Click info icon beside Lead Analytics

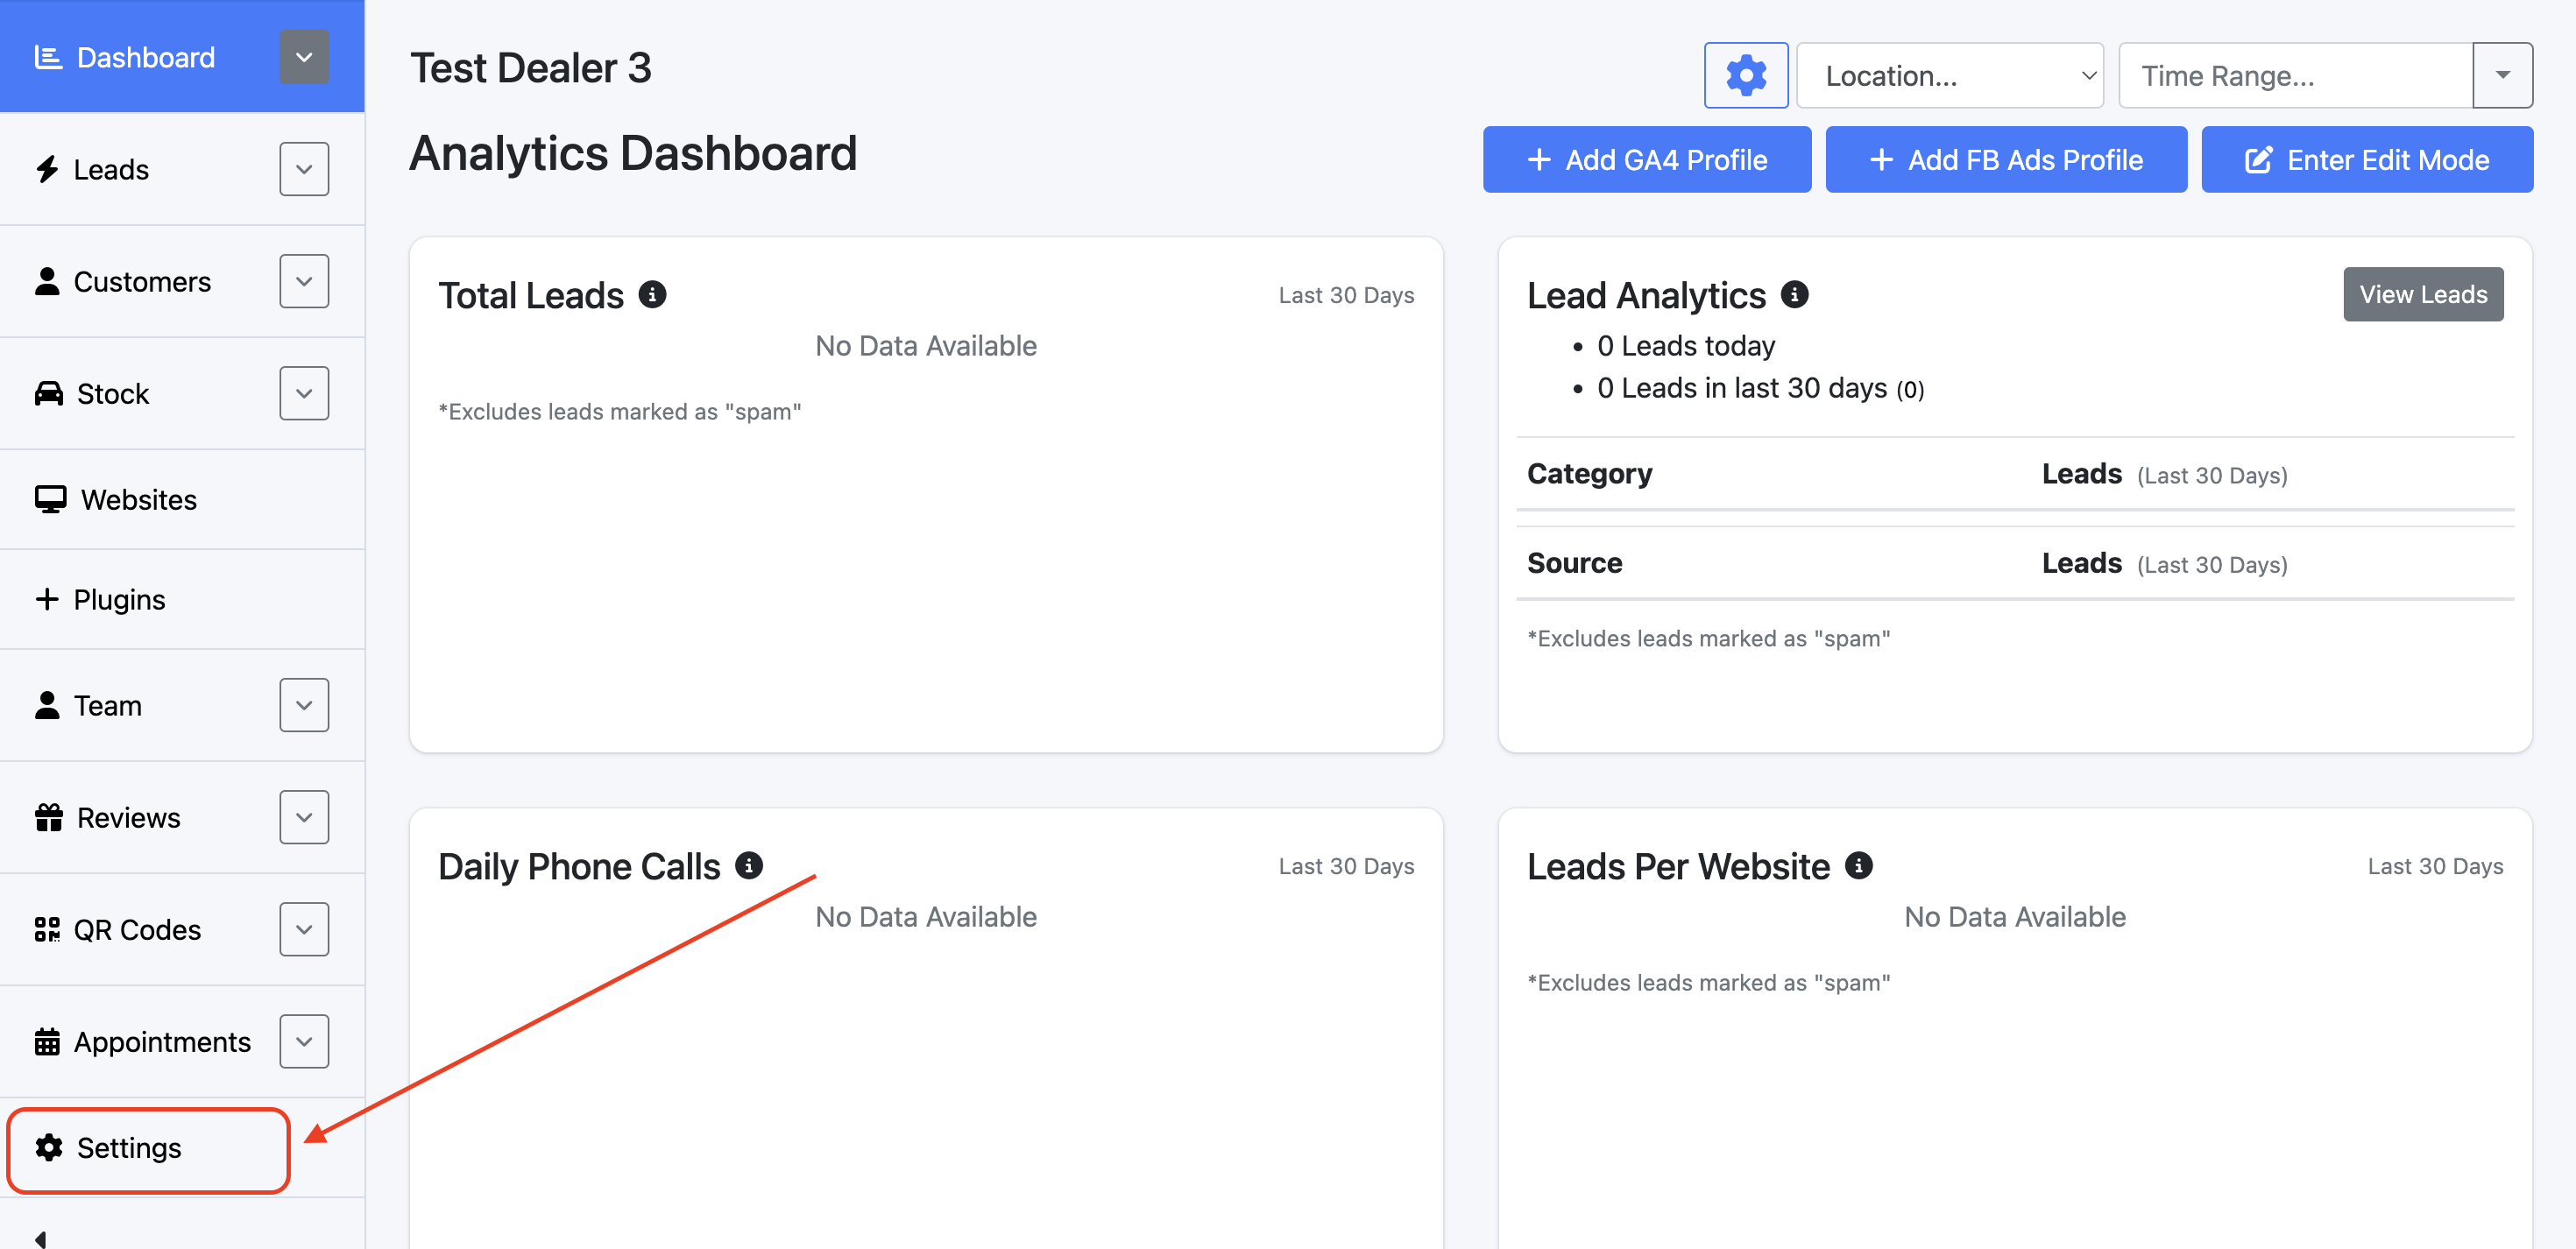[x=1794, y=295]
